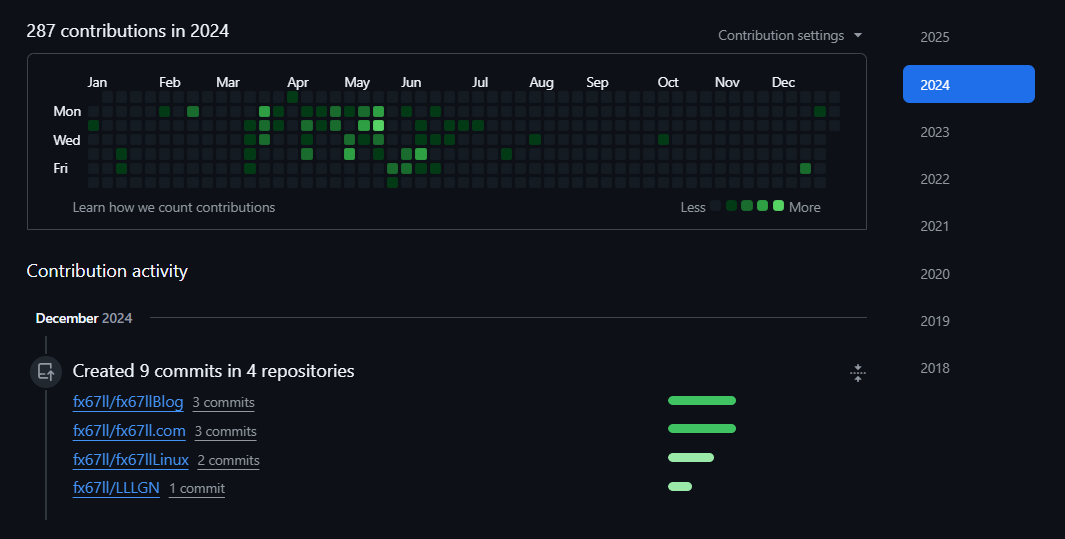1065x539 pixels.
Task: Switch to the 2023 contributions year
Action: [935, 132]
